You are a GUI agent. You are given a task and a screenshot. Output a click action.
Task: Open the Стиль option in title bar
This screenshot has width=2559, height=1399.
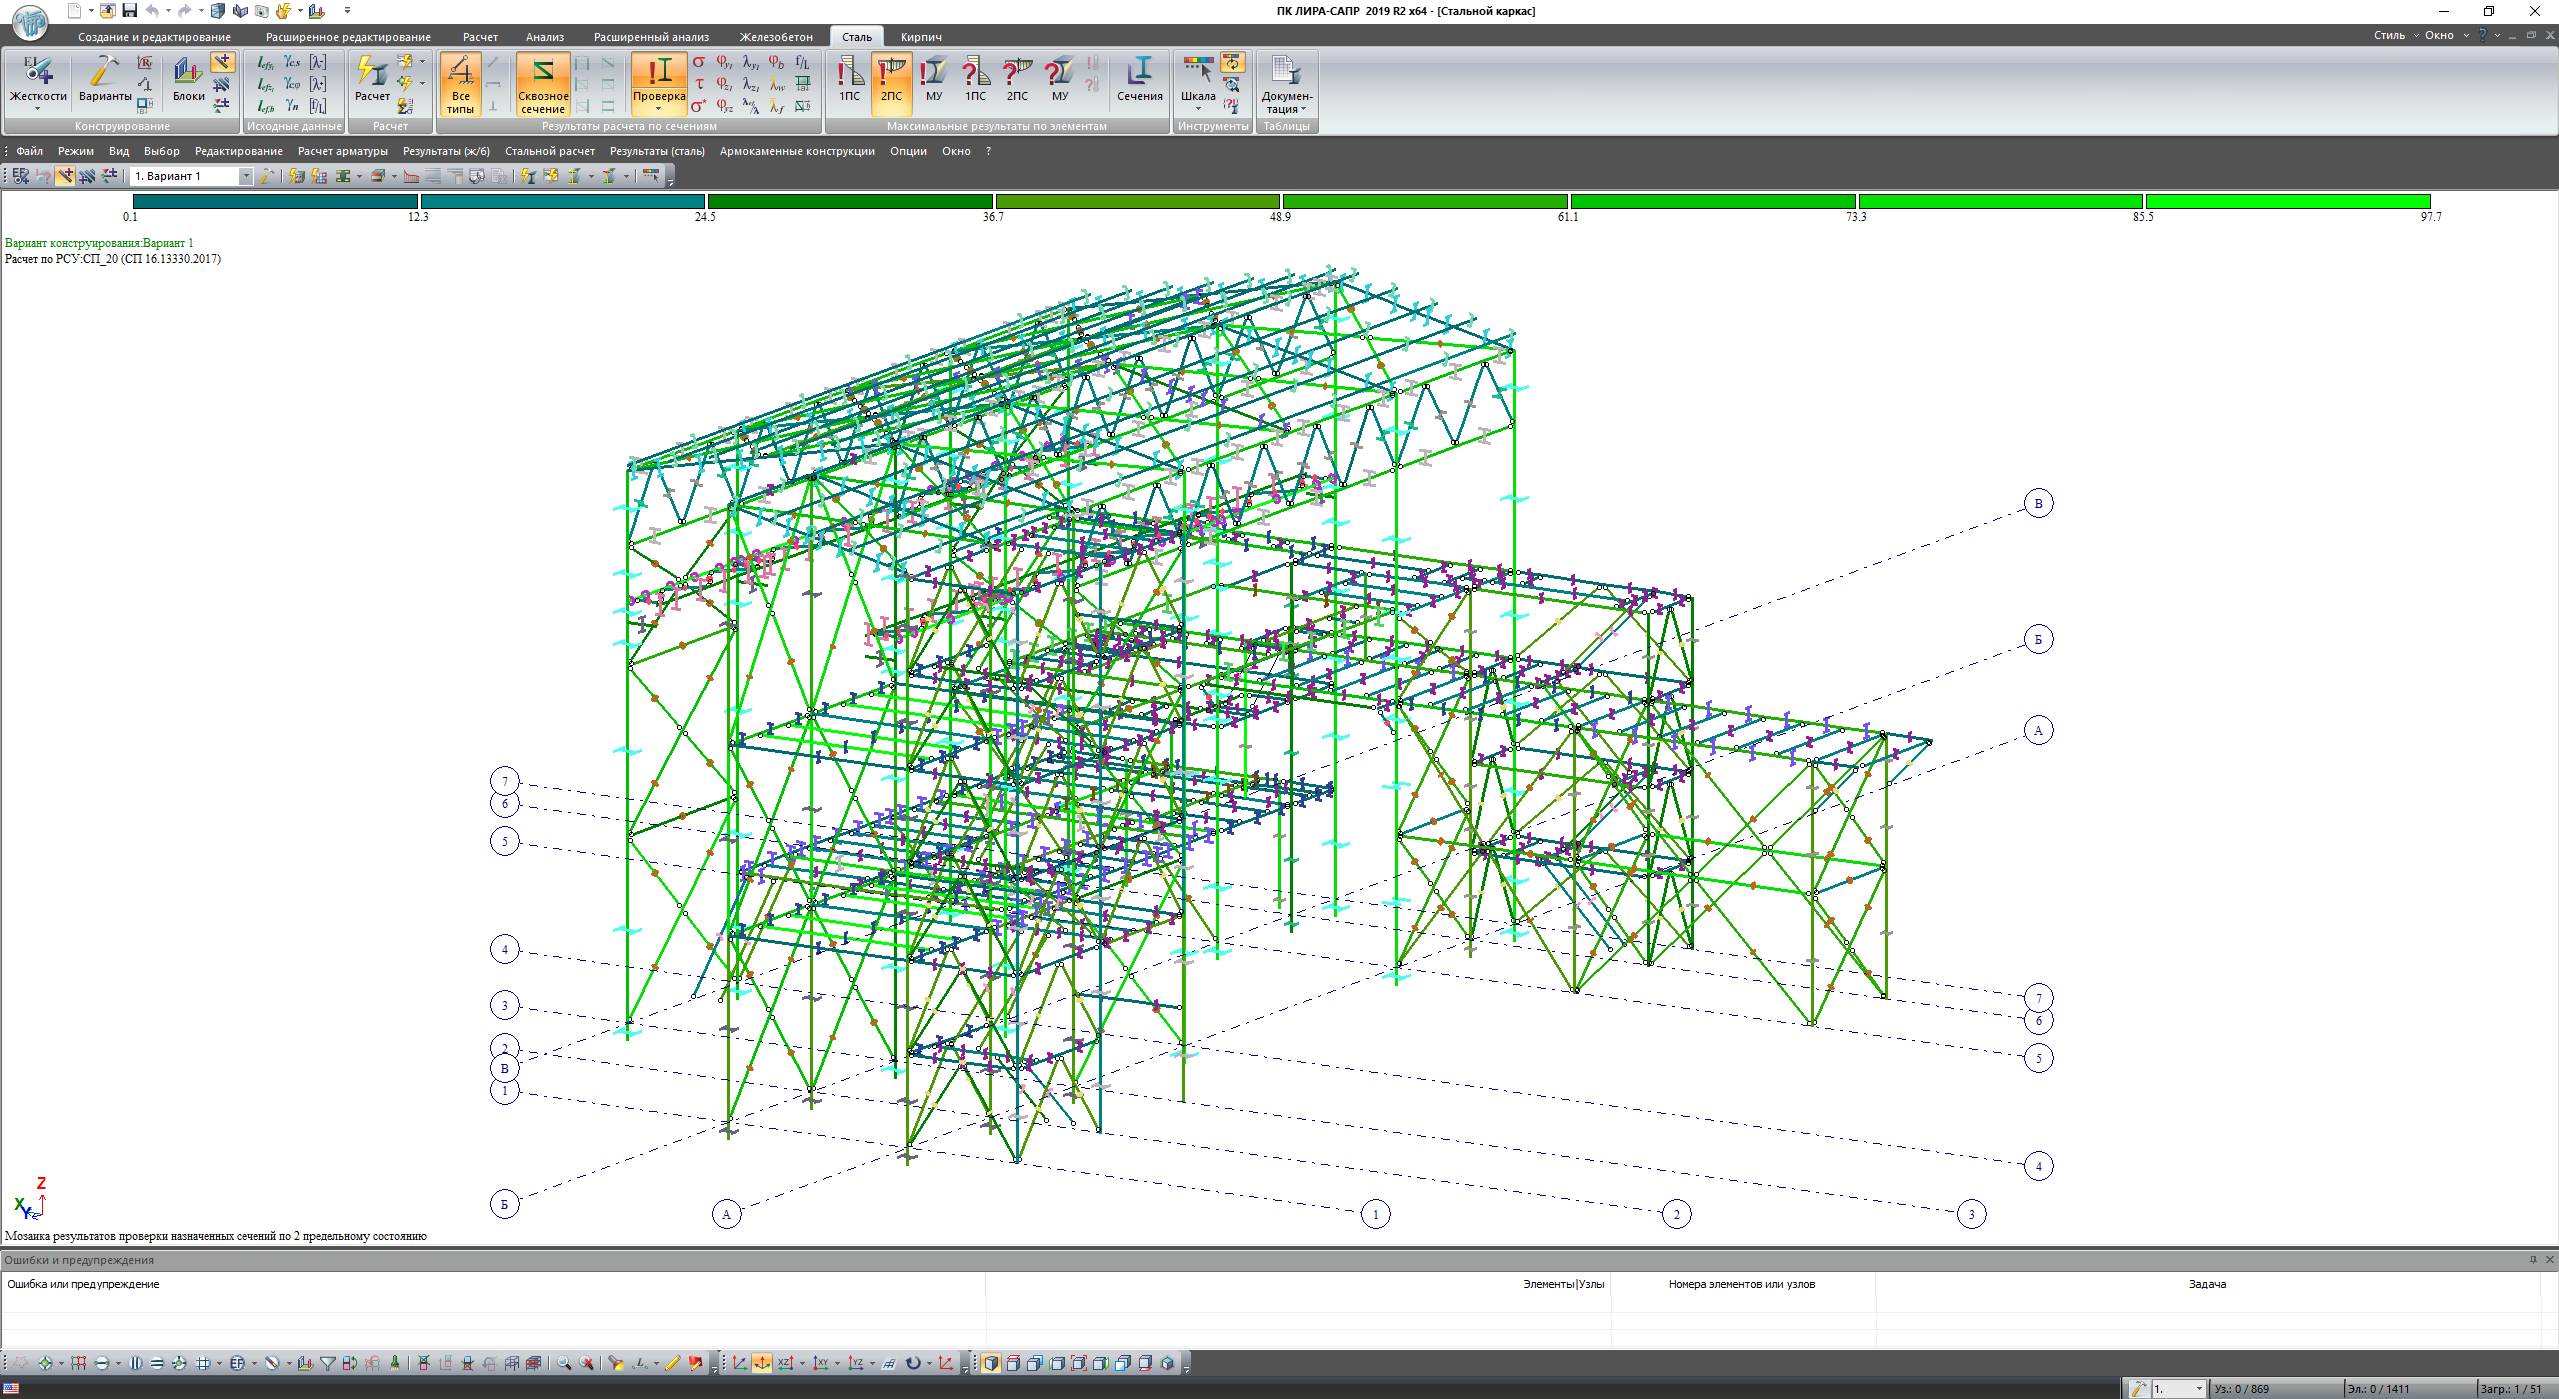point(2389,35)
